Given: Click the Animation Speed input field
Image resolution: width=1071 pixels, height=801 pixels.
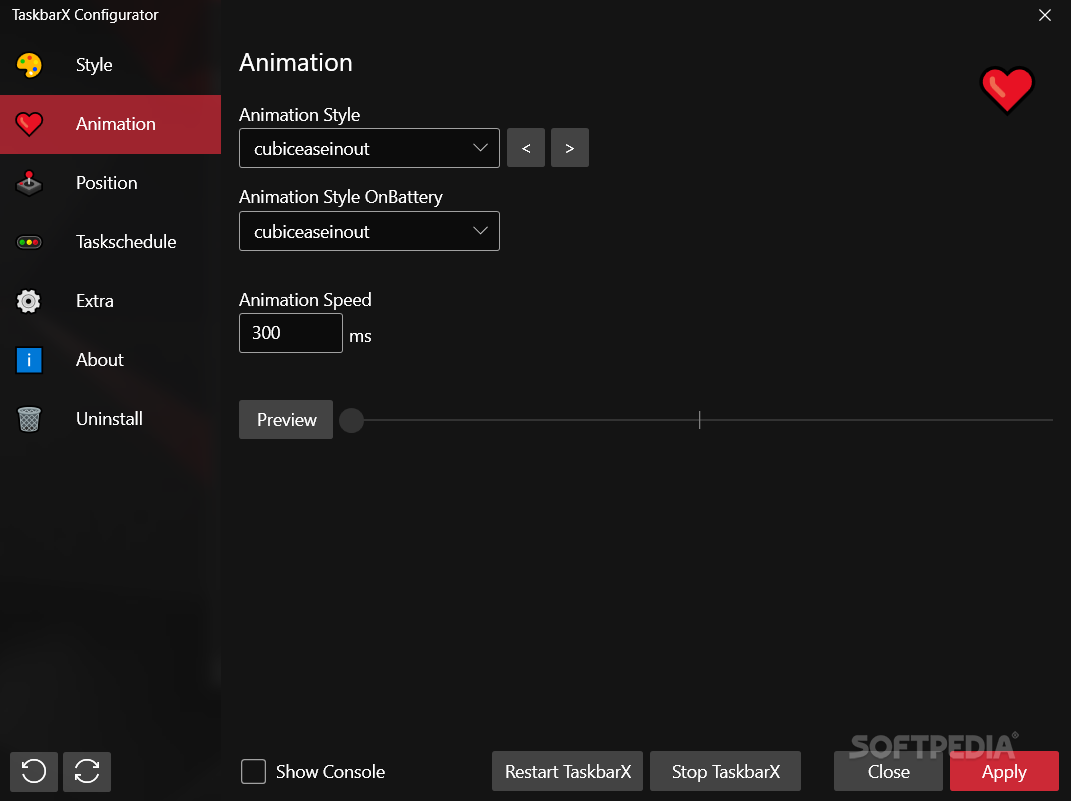Looking at the screenshot, I should tap(291, 333).
